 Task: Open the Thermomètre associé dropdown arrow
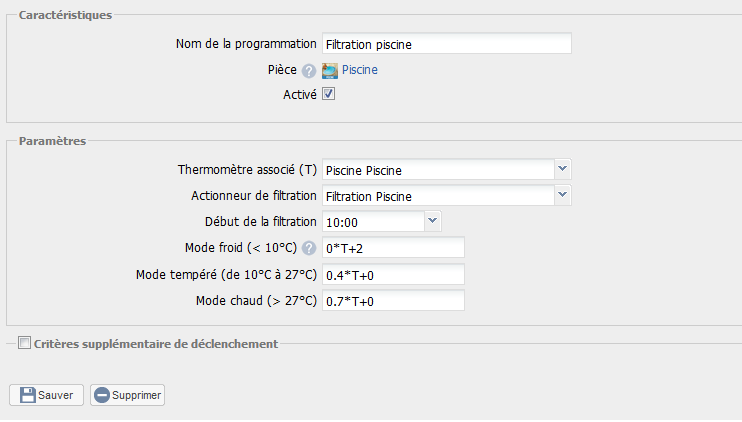(x=563, y=169)
